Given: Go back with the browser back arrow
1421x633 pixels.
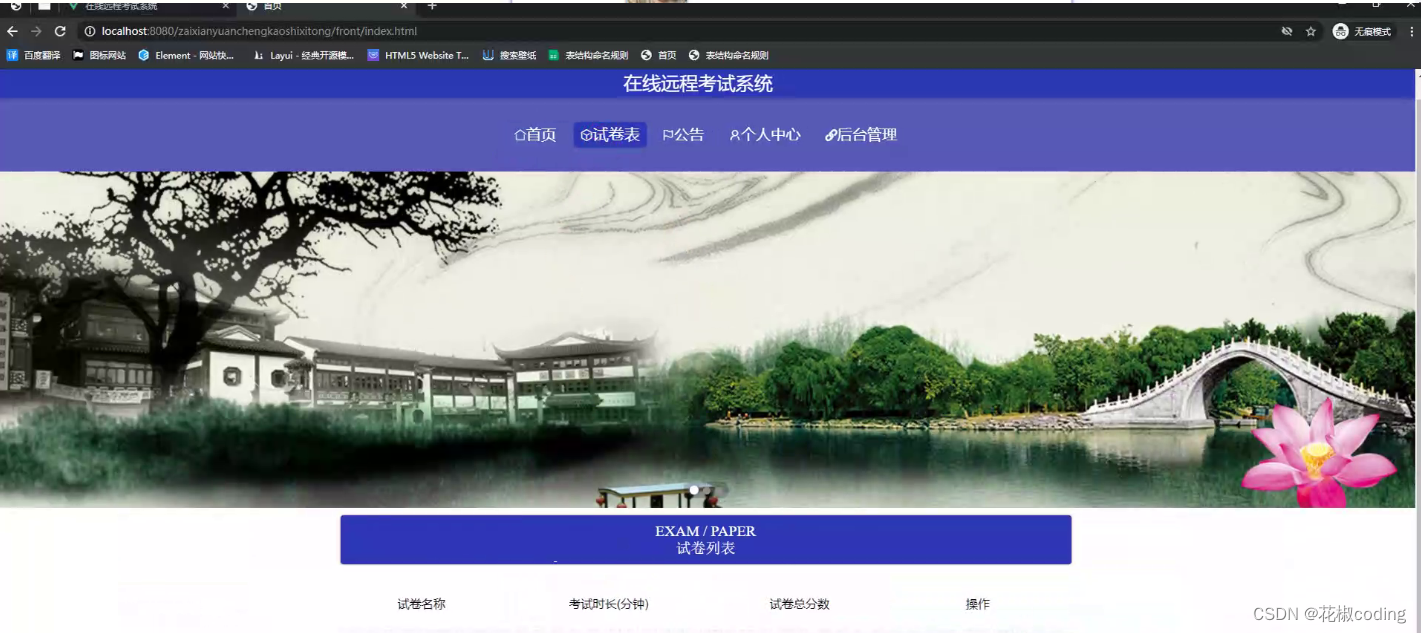Looking at the screenshot, I should pyautogui.click(x=12, y=32).
